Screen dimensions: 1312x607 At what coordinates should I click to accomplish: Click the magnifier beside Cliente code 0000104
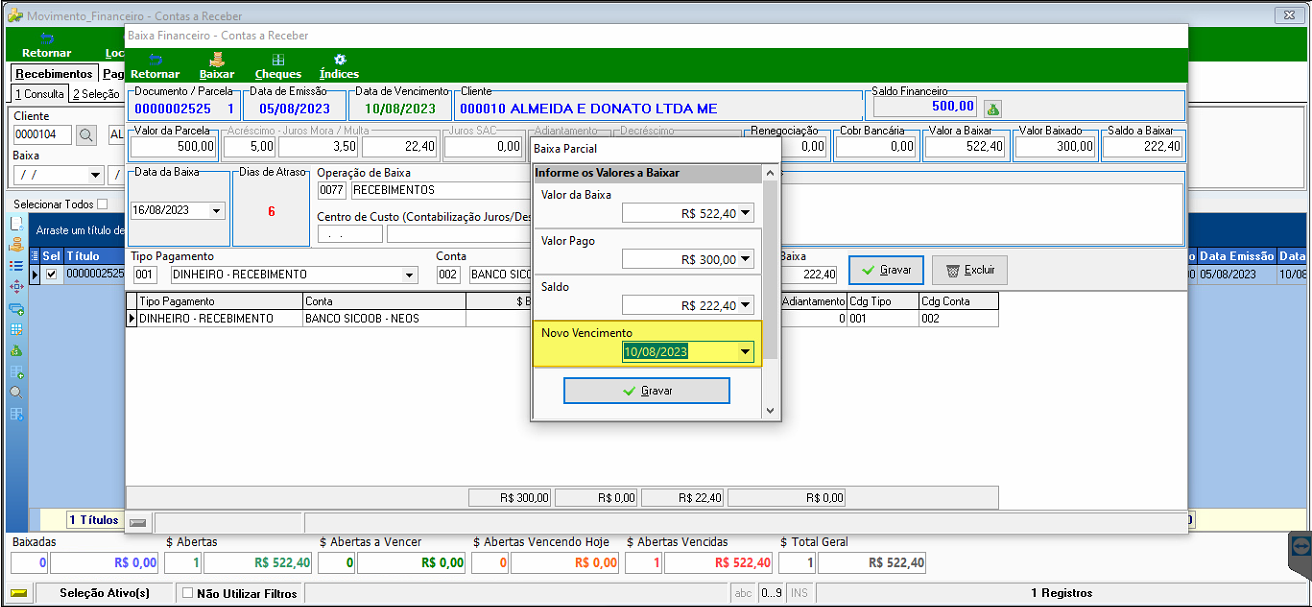pyautogui.click(x=86, y=135)
